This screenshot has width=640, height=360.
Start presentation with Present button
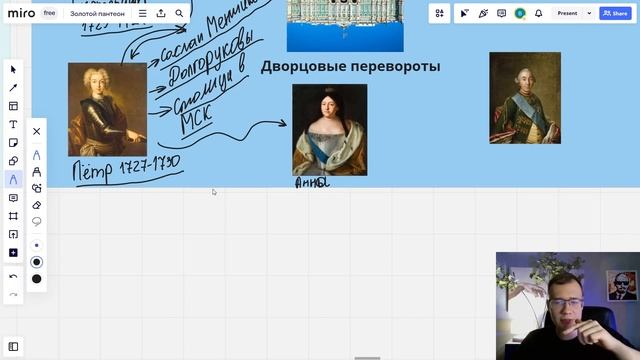click(567, 13)
